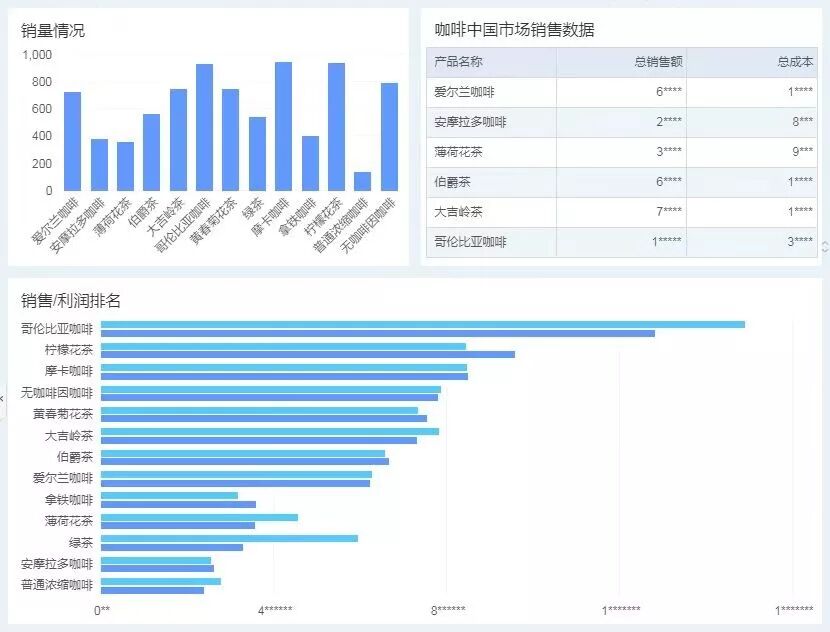Click the dark-blue 黄春菊花茶 bar in ranking
The image size is (830, 632).
click(264, 419)
